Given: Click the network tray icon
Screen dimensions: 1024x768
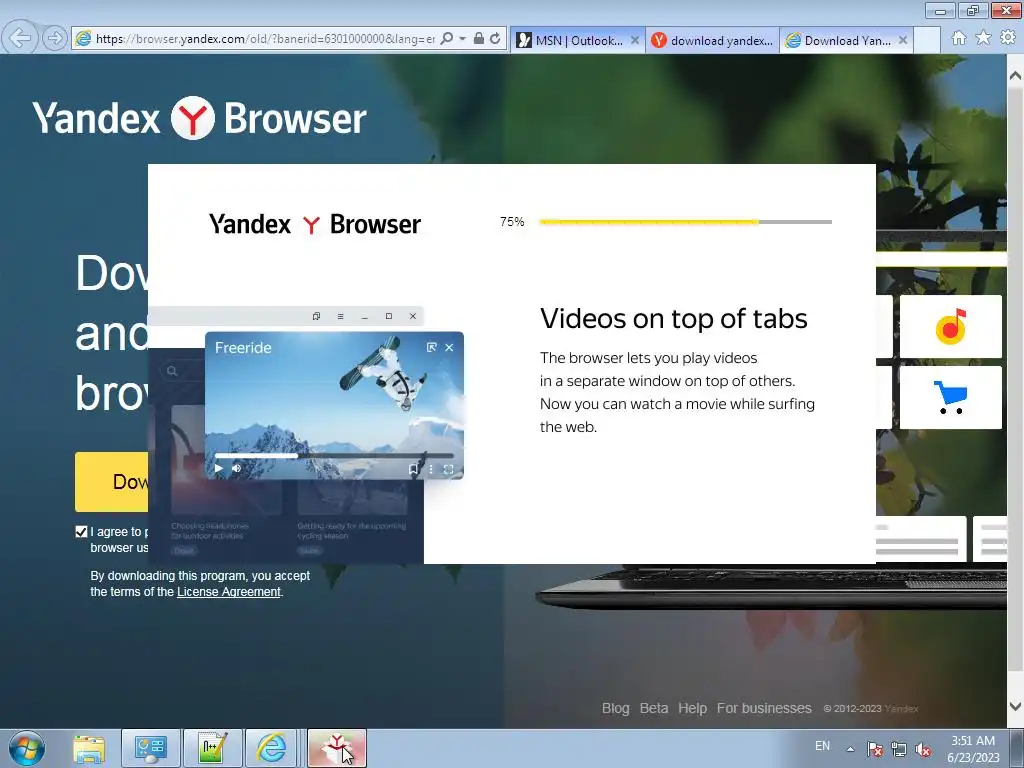Looking at the screenshot, I should click(899, 749).
